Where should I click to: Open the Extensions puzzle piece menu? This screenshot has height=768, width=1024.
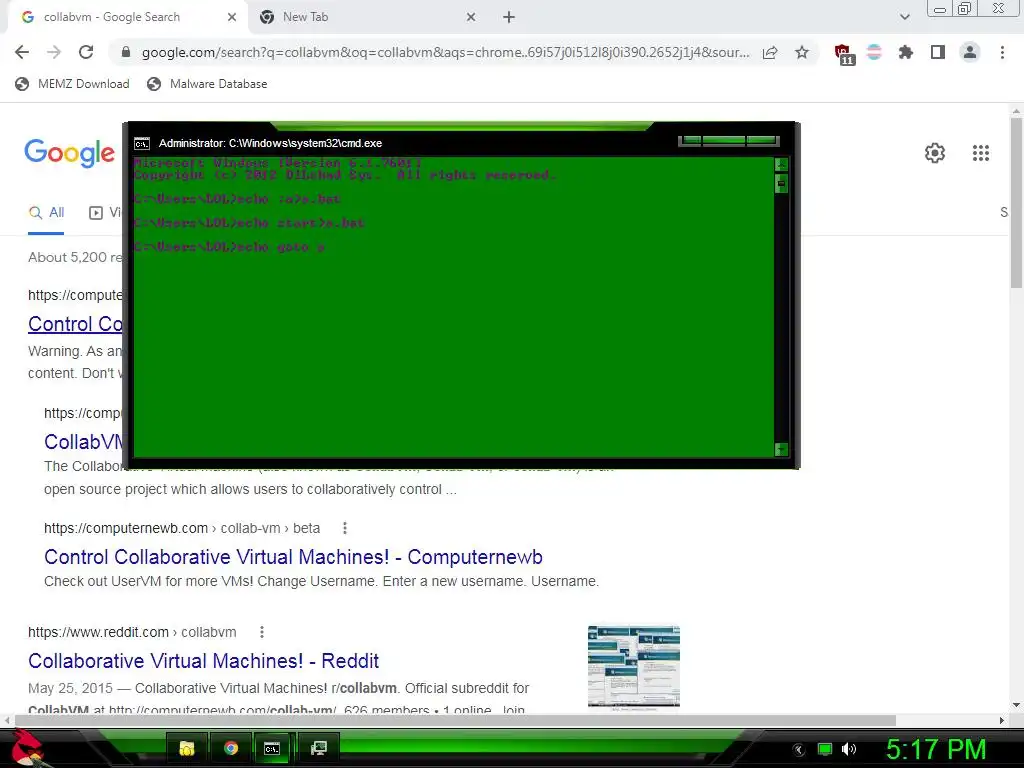(x=906, y=52)
